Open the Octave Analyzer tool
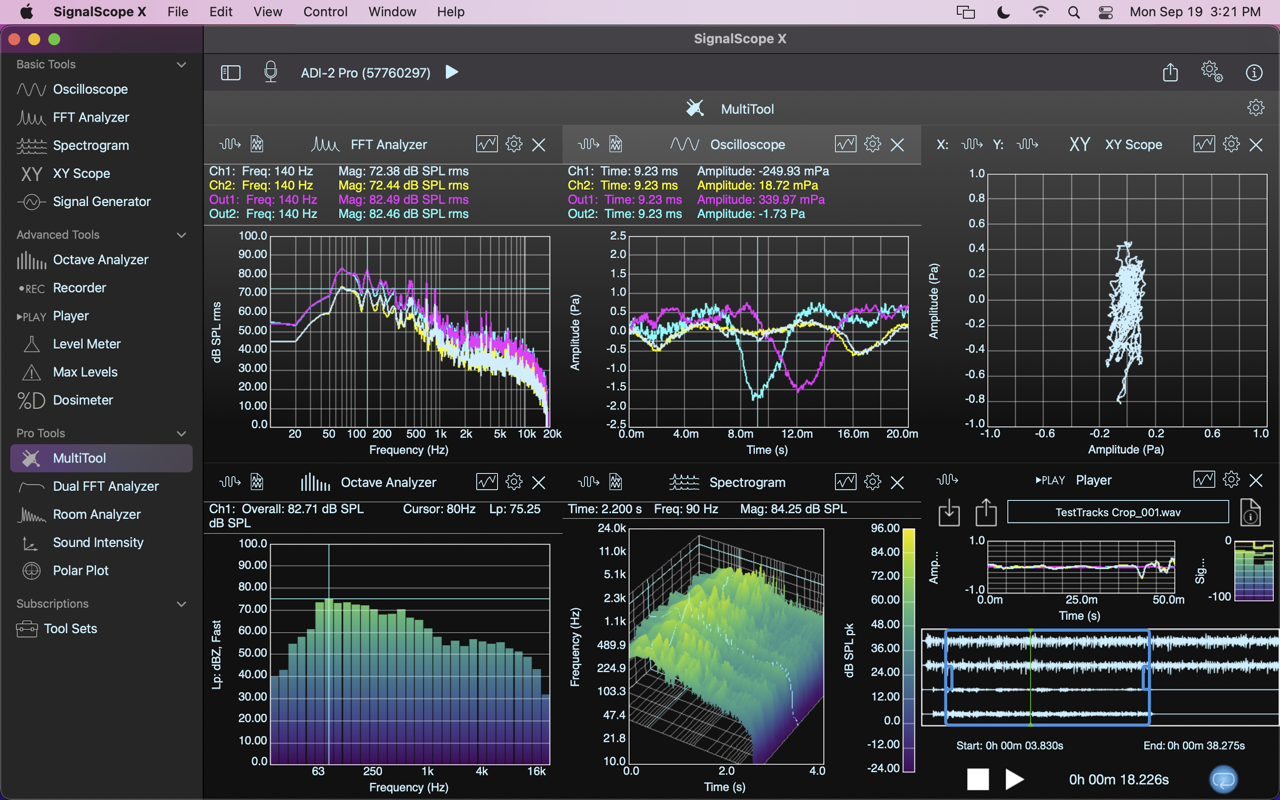Viewport: 1280px width, 800px height. (x=100, y=259)
